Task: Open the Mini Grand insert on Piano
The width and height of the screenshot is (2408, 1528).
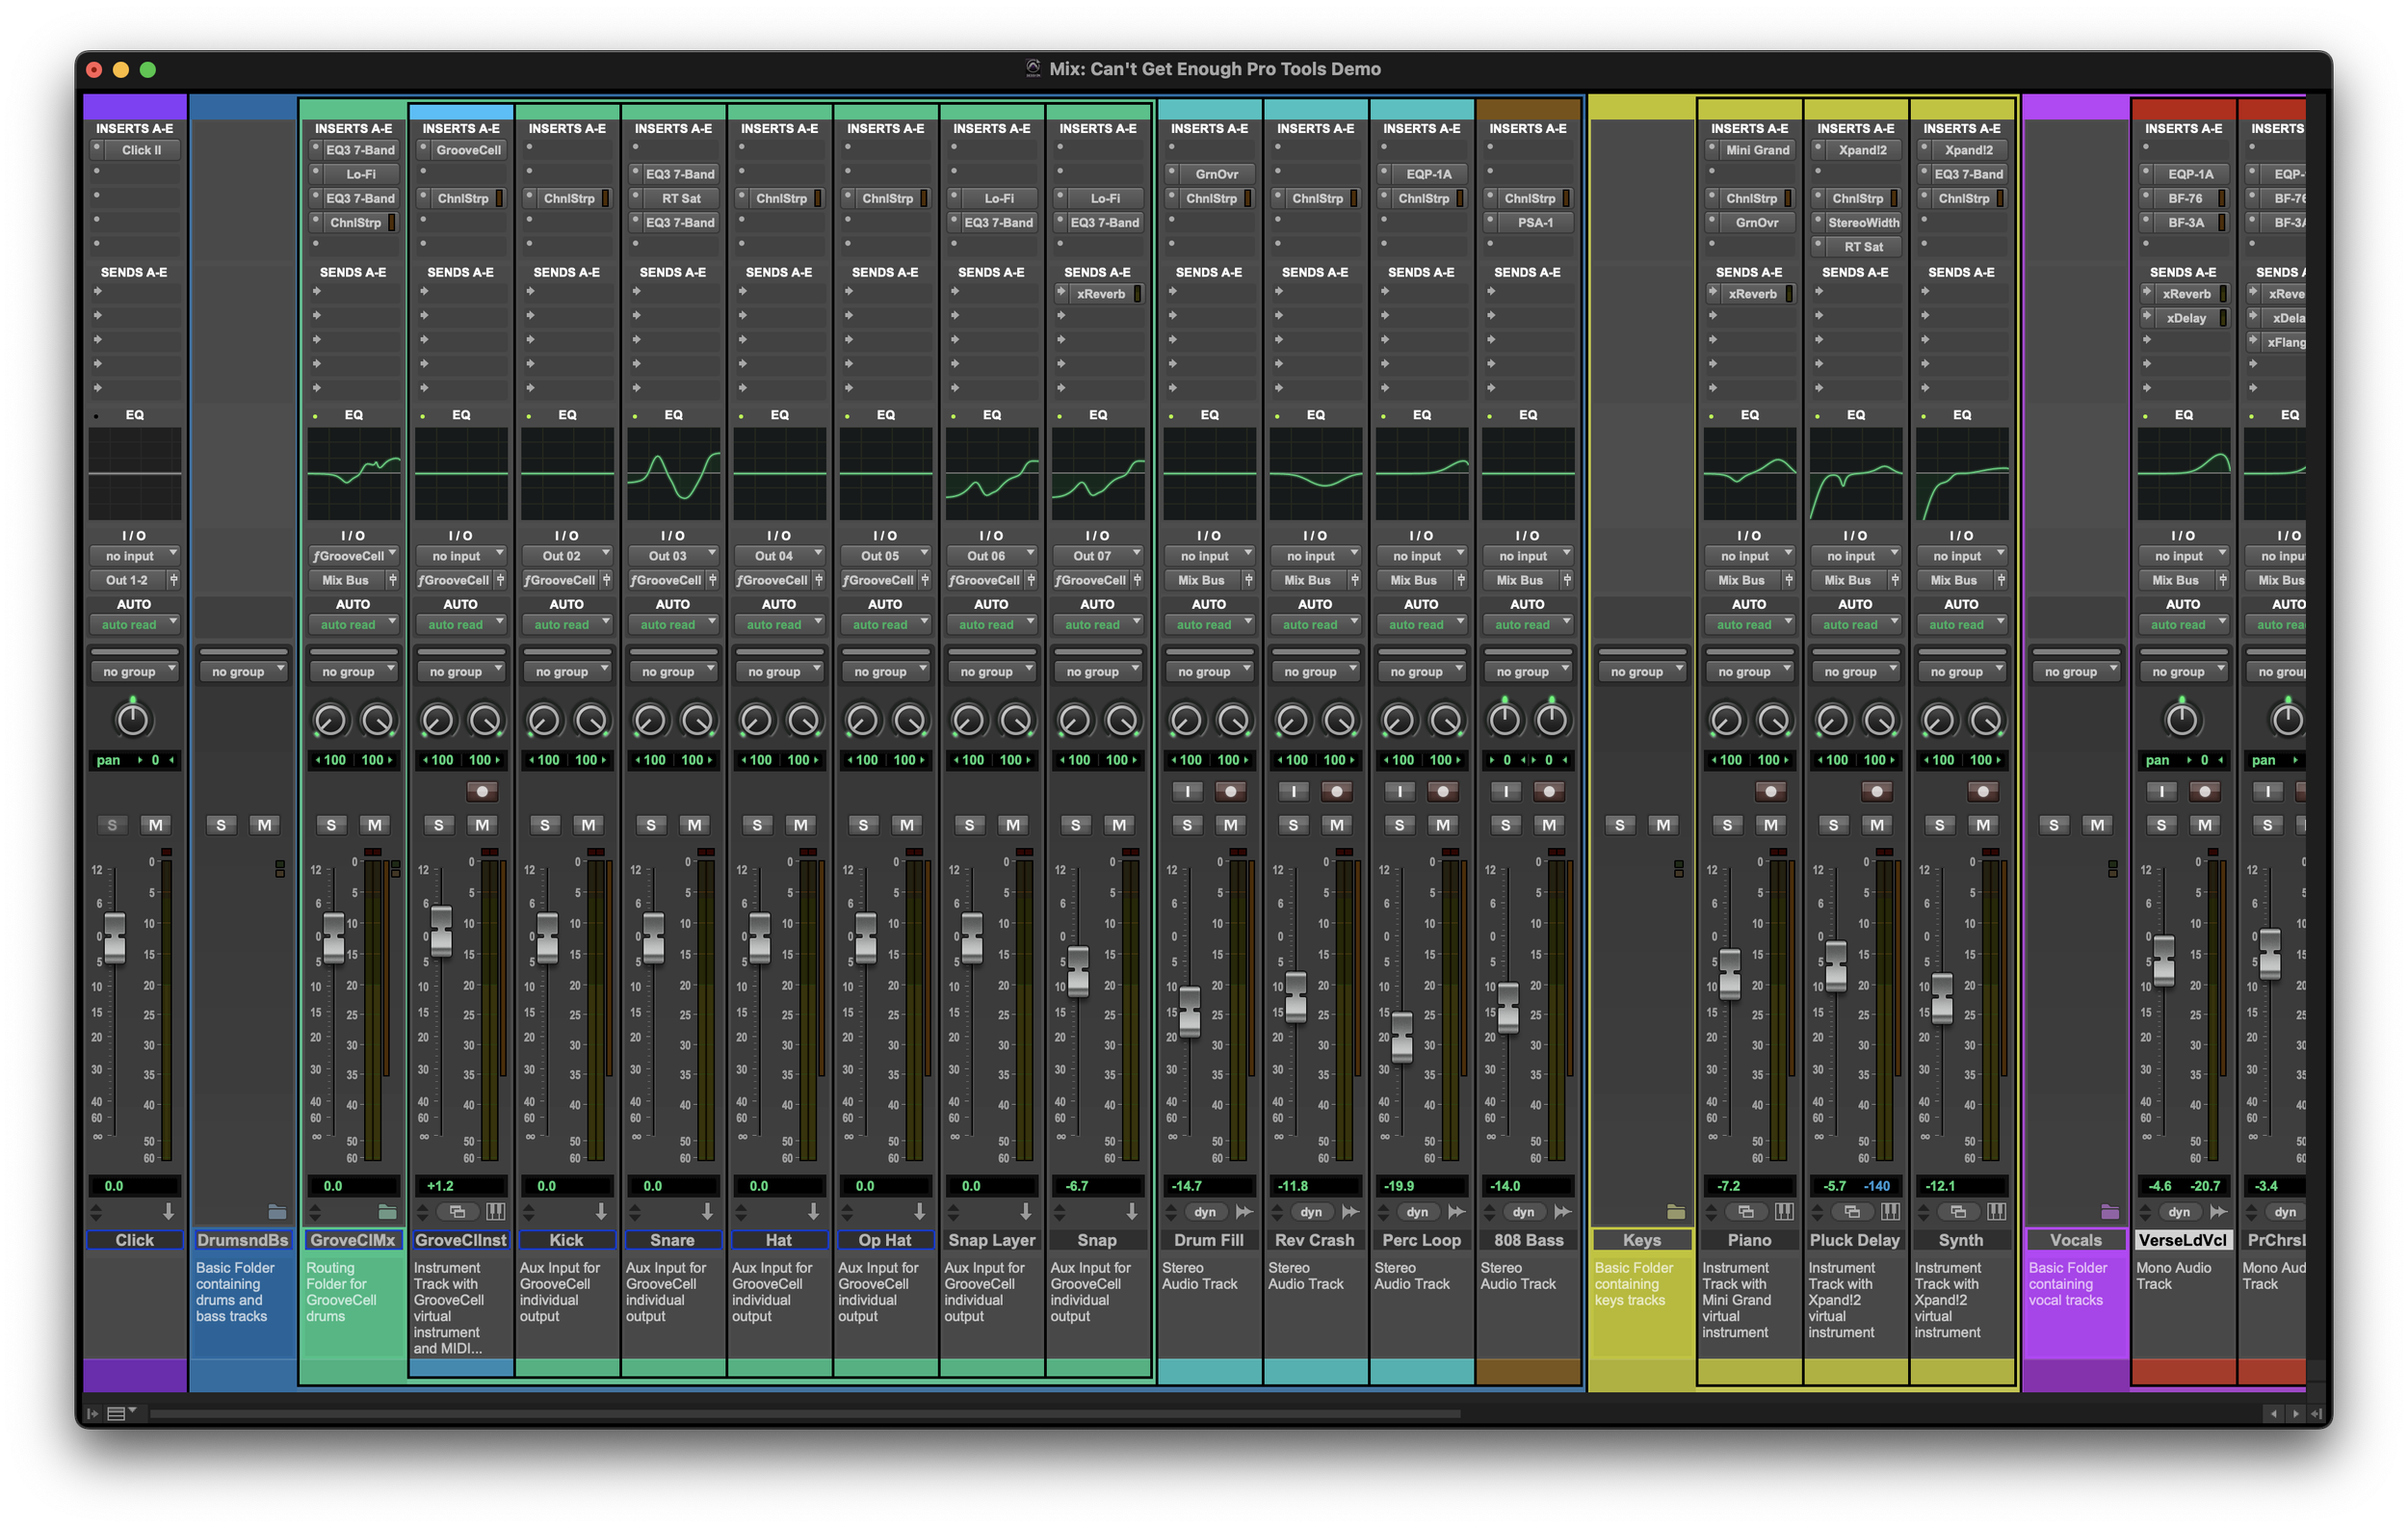Action: [x=1757, y=150]
